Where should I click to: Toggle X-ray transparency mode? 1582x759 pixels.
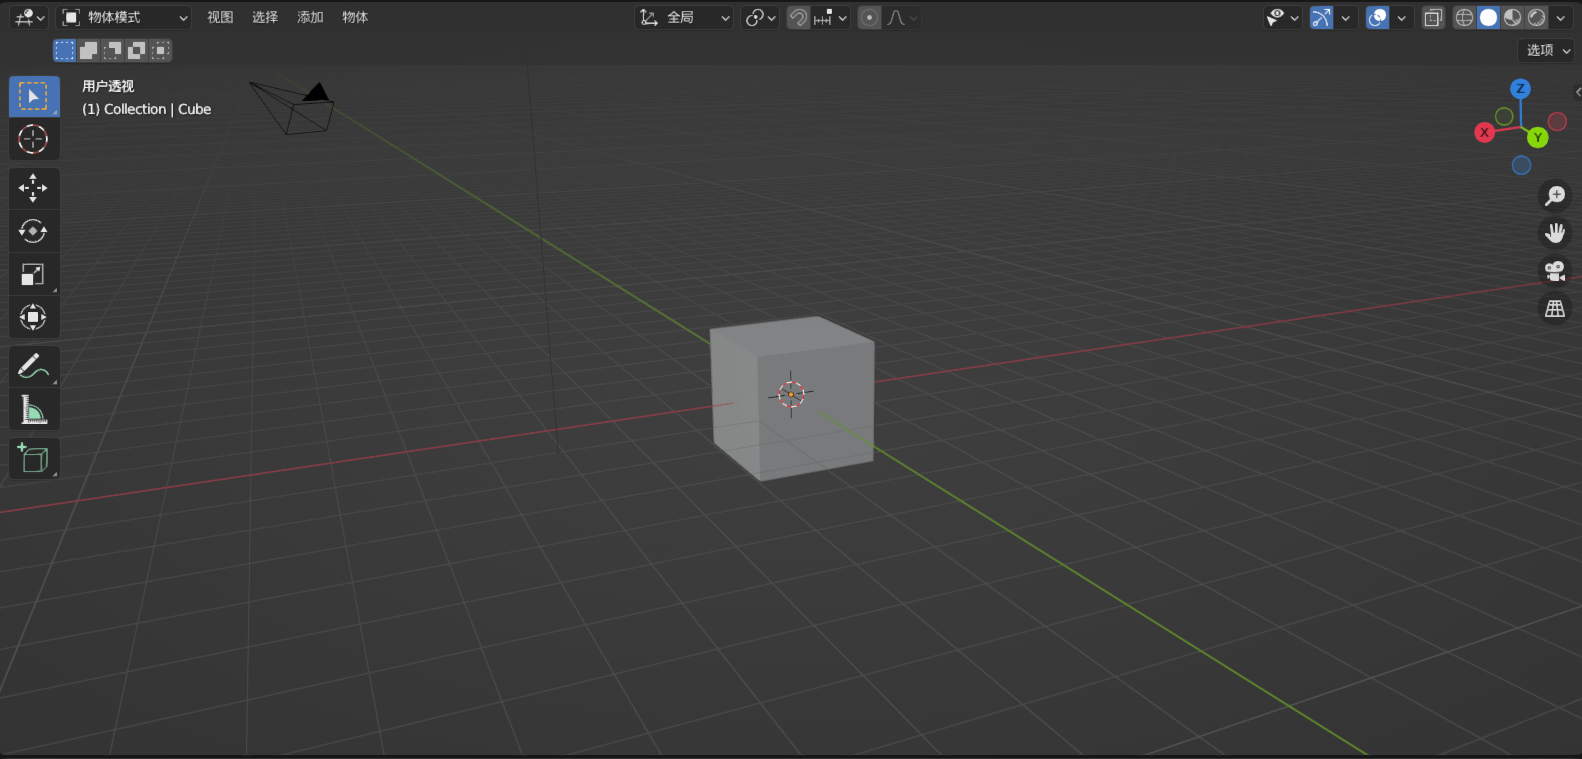1433,17
